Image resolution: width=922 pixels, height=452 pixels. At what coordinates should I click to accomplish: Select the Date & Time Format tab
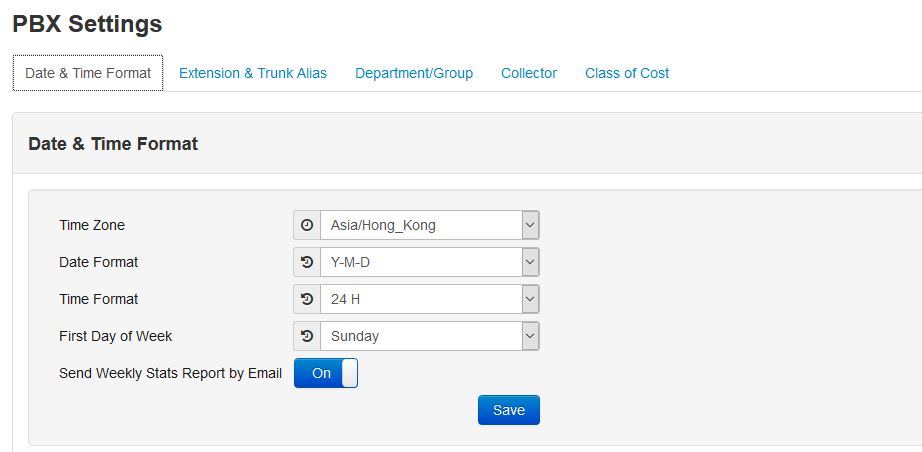pyautogui.click(x=88, y=73)
